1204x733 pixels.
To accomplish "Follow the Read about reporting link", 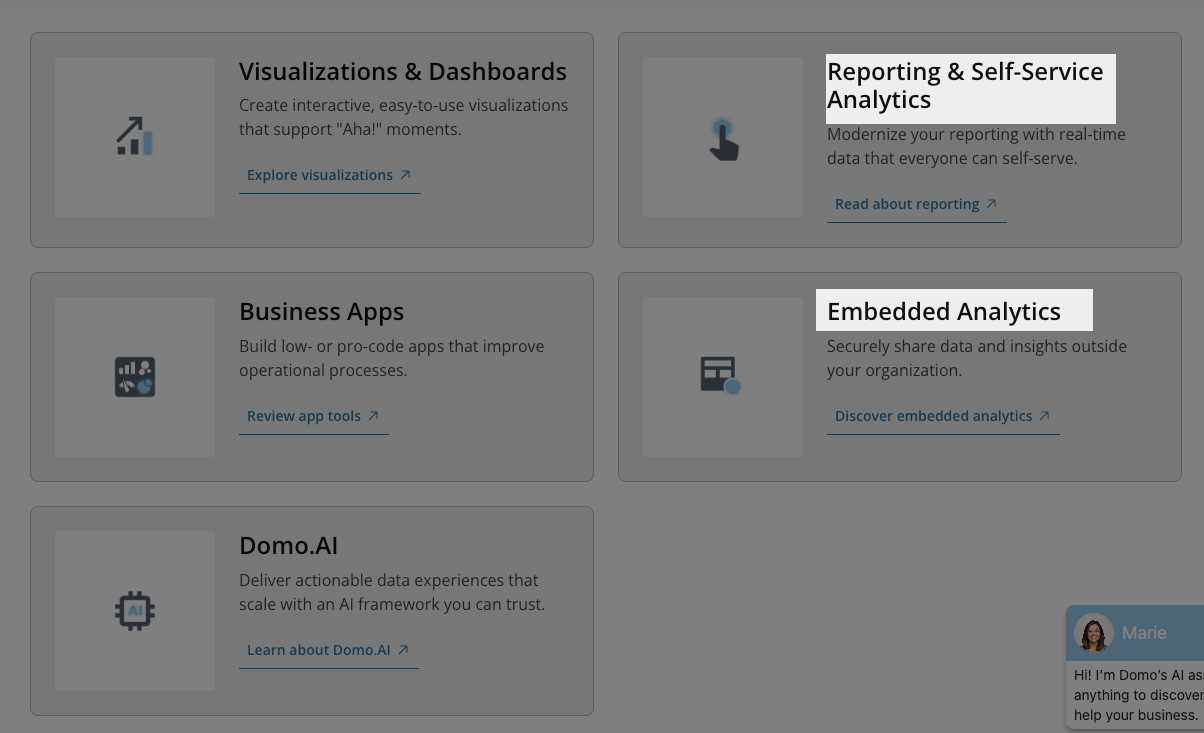I will coord(907,204).
